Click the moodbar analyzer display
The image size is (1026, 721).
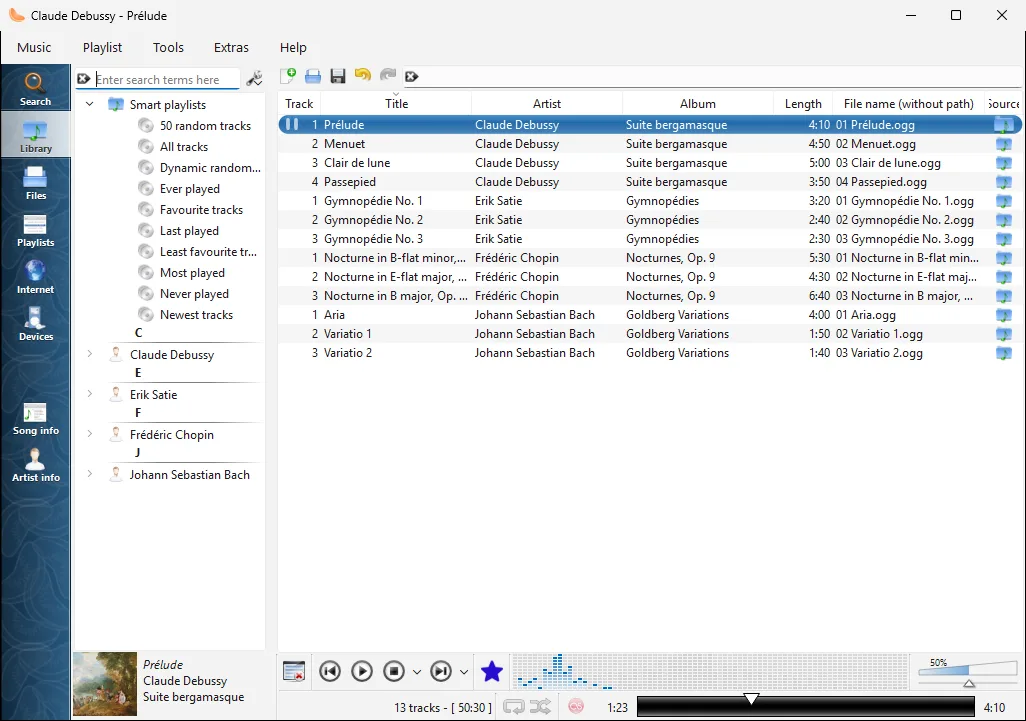(x=710, y=672)
